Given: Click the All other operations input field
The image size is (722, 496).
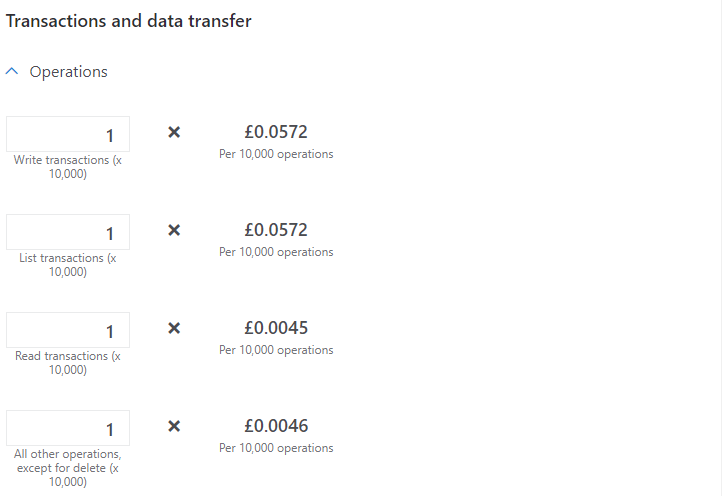Looking at the screenshot, I should [x=68, y=429].
